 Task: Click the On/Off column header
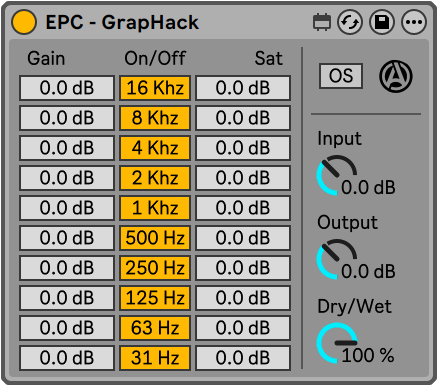pyautogui.click(x=155, y=58)
